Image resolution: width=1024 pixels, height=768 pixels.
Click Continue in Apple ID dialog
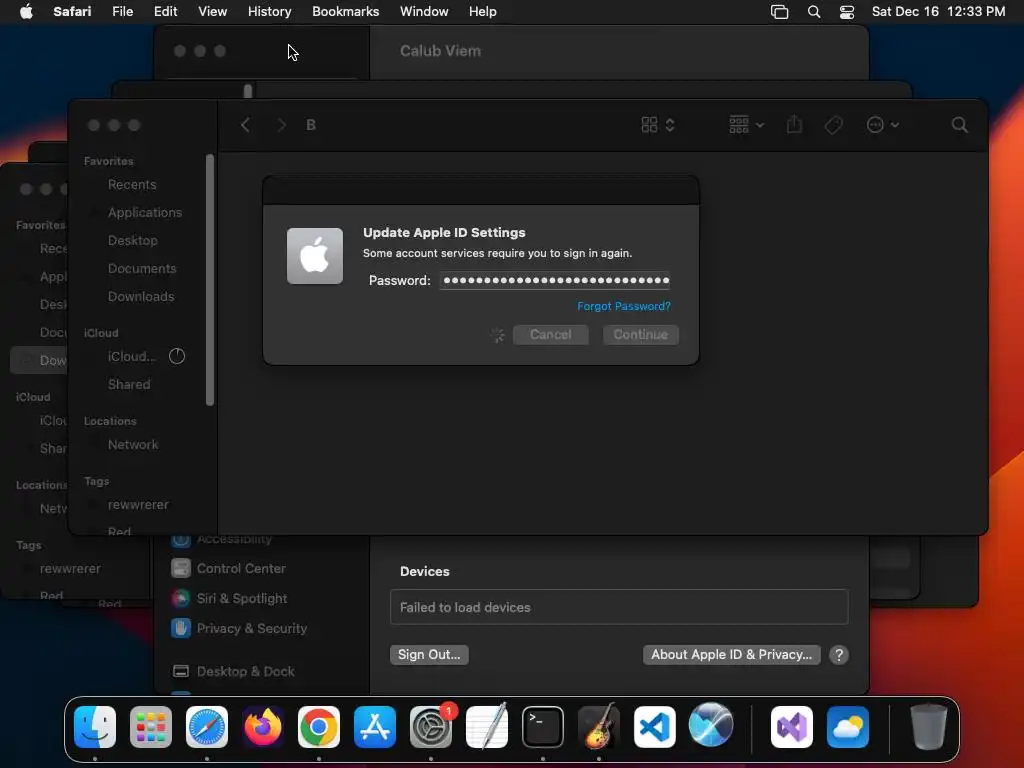(x=641, y=334)
